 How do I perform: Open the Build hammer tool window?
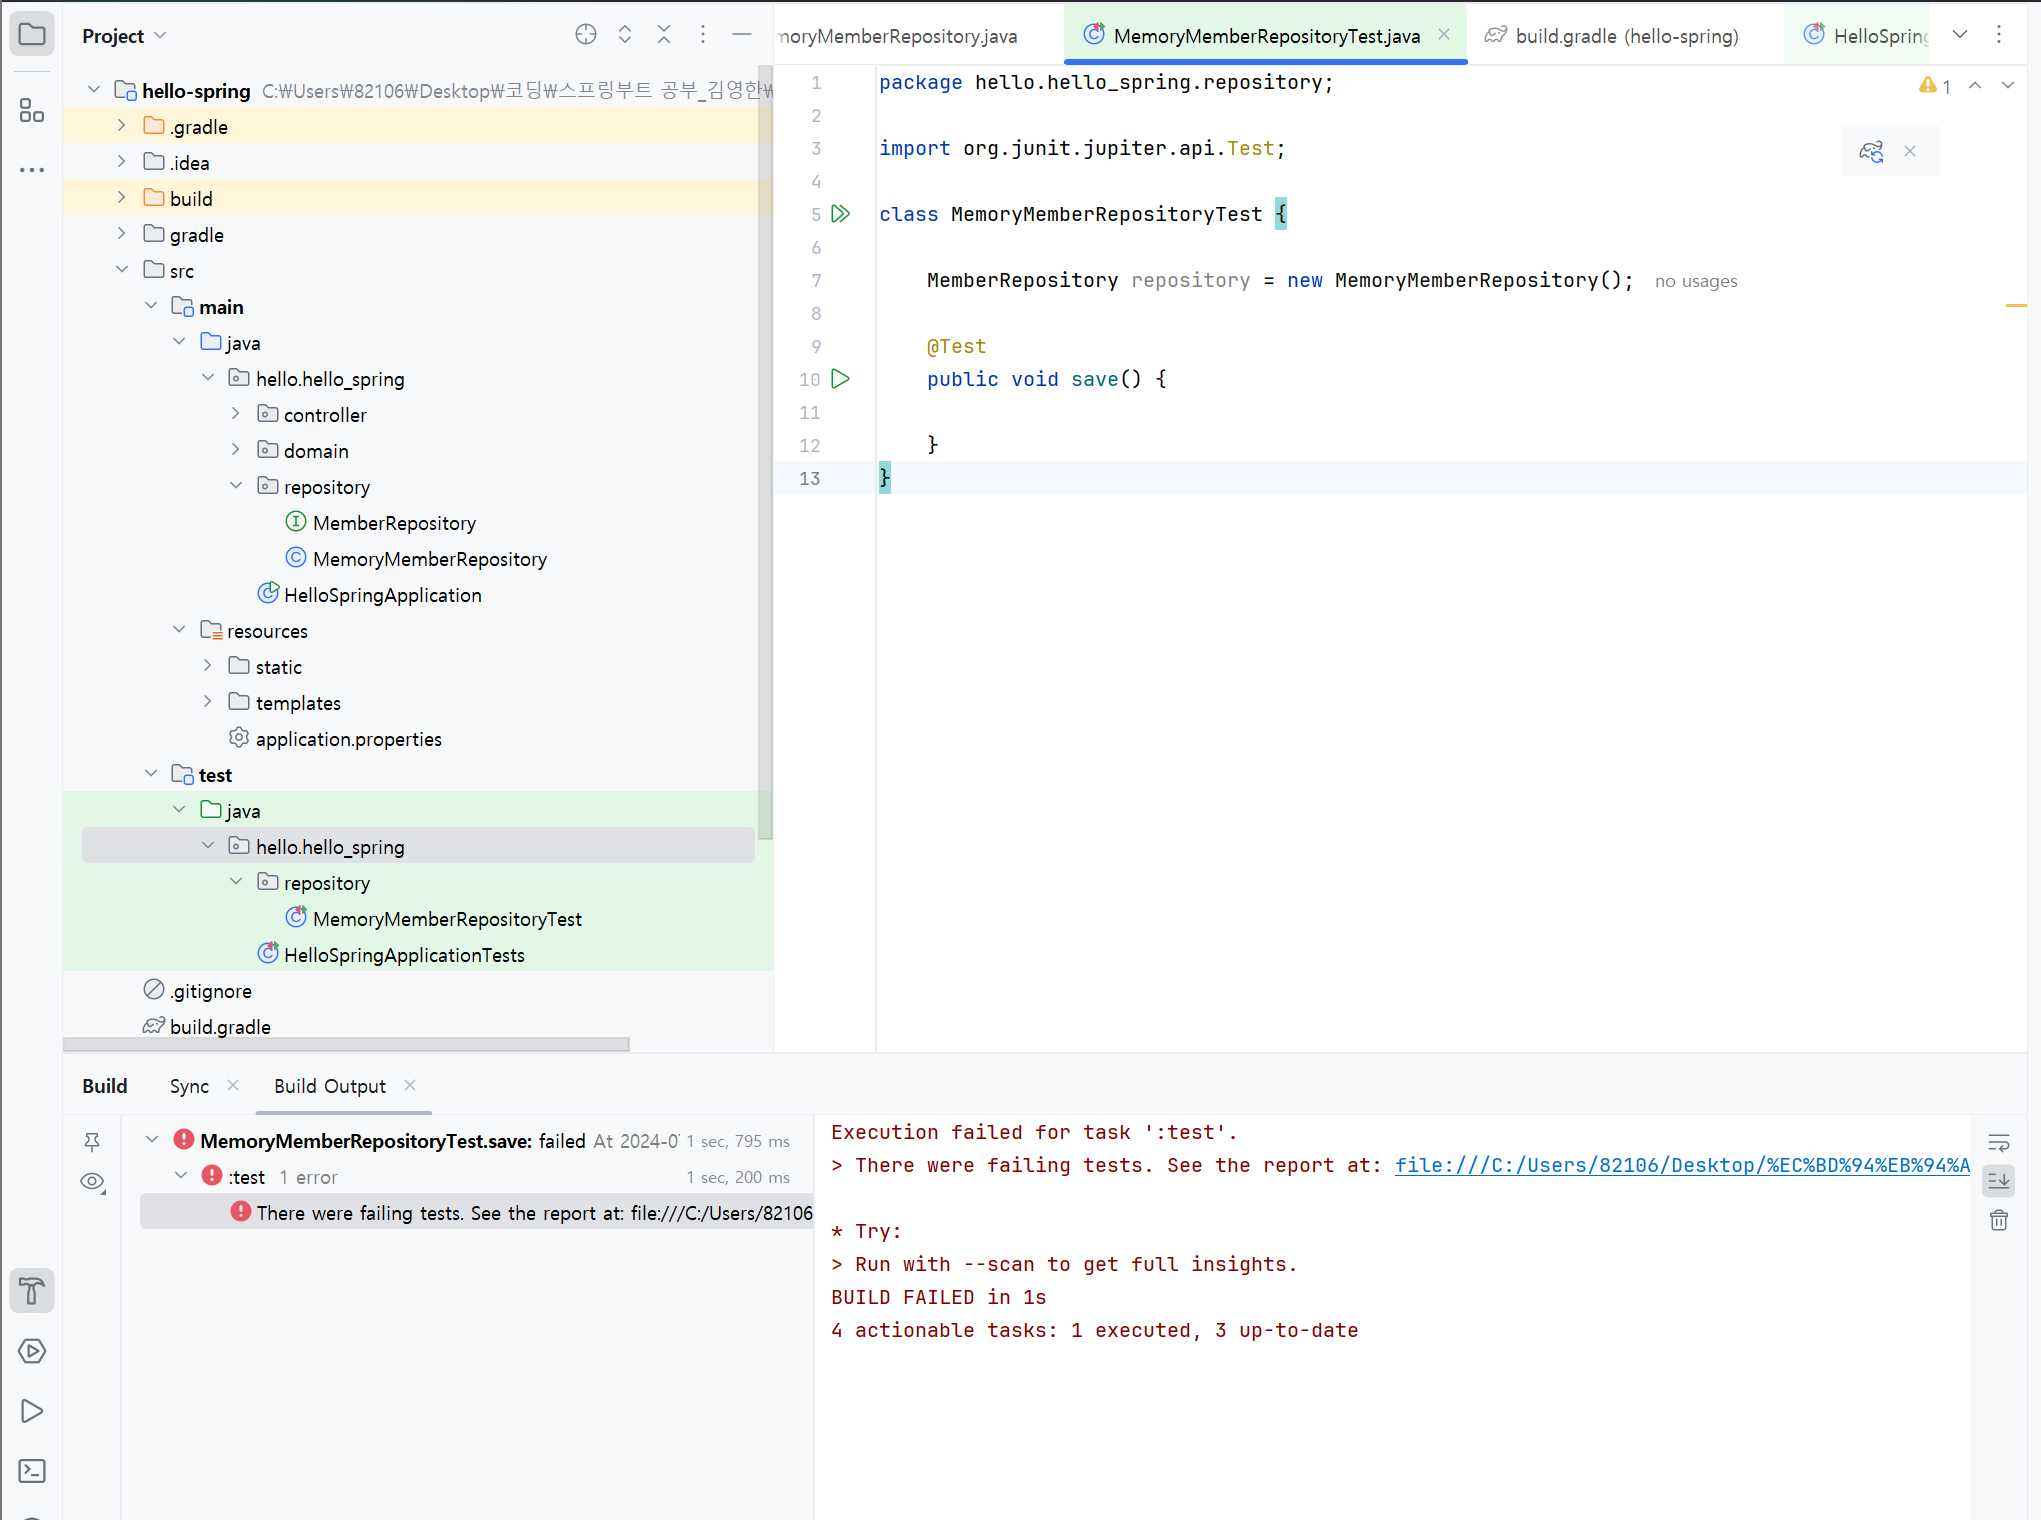(32, 1291)
